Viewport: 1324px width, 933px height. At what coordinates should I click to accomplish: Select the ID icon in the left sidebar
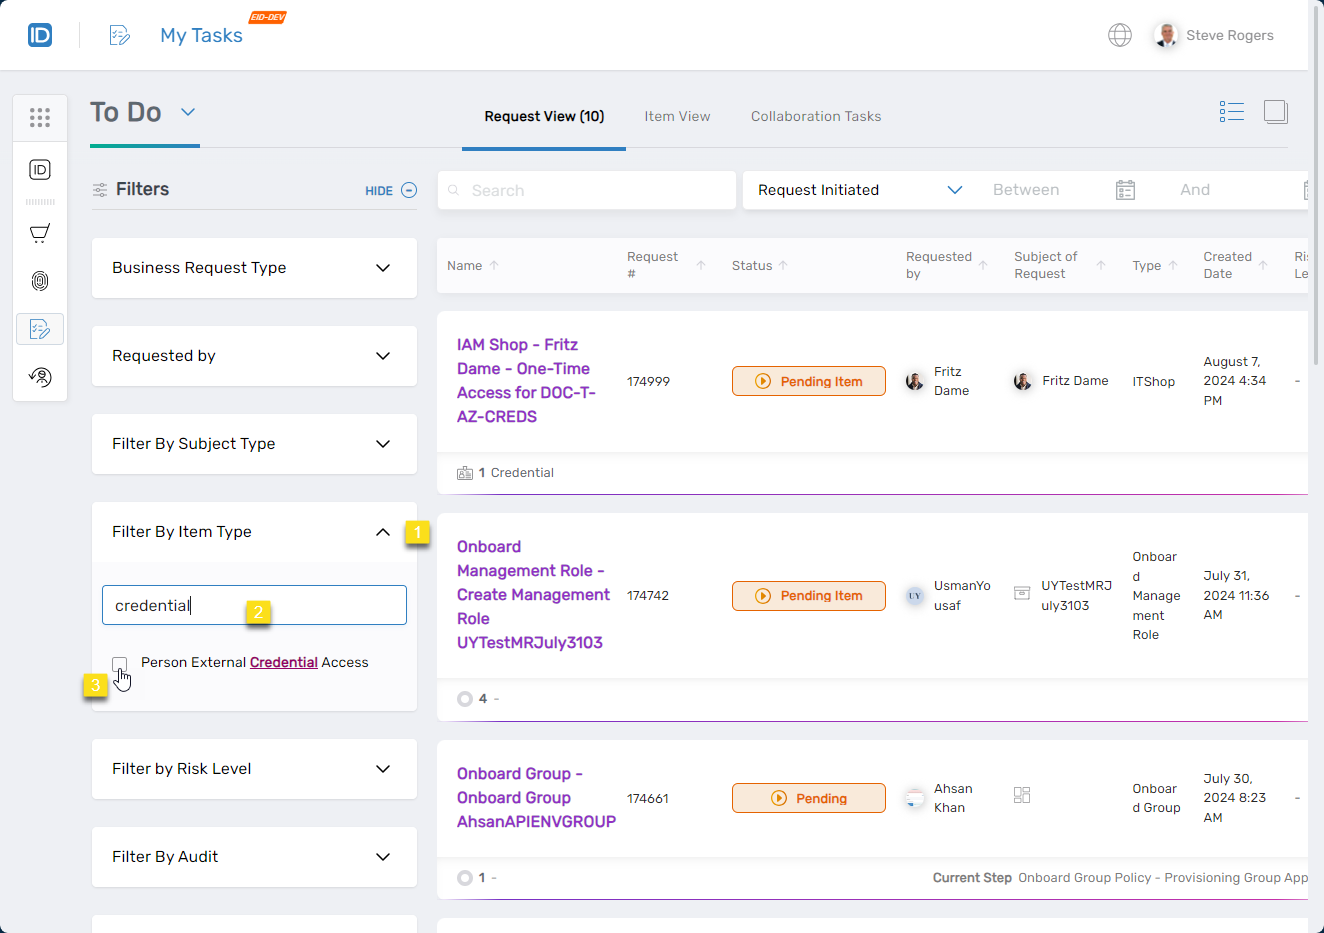pyautogui.click(x=40, y=169)
